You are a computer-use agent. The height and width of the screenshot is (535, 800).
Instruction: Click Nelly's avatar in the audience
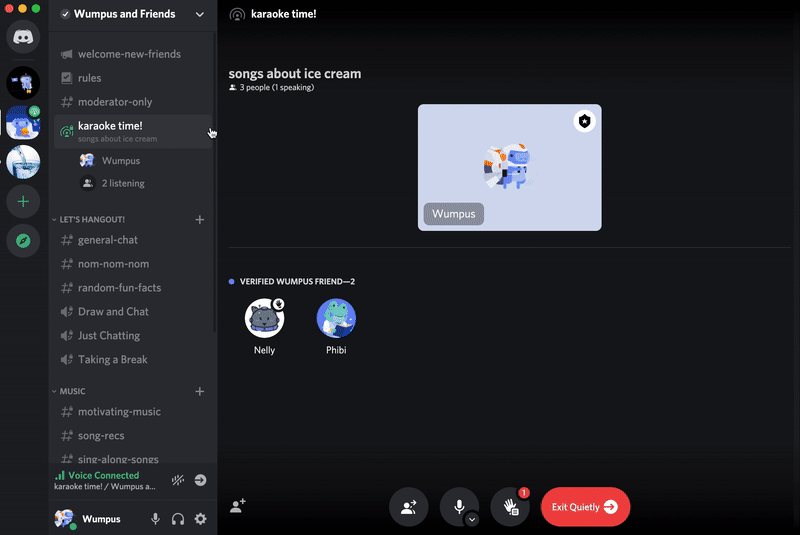click(264, 318)
